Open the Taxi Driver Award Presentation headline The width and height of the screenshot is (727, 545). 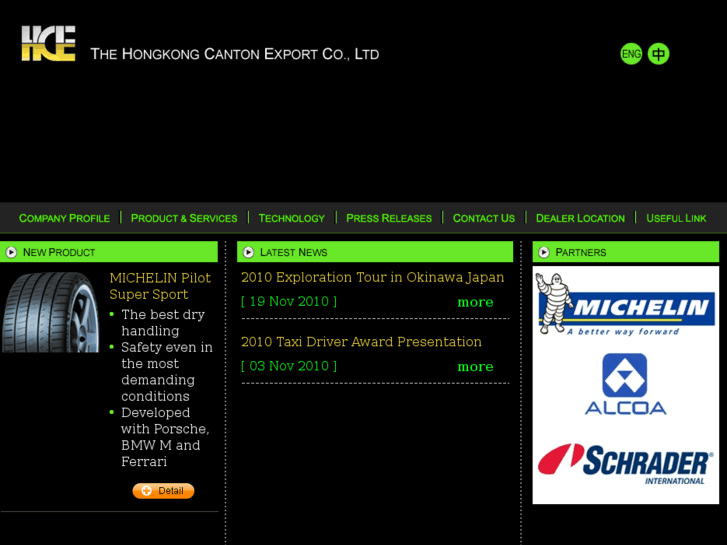(361, 342)
